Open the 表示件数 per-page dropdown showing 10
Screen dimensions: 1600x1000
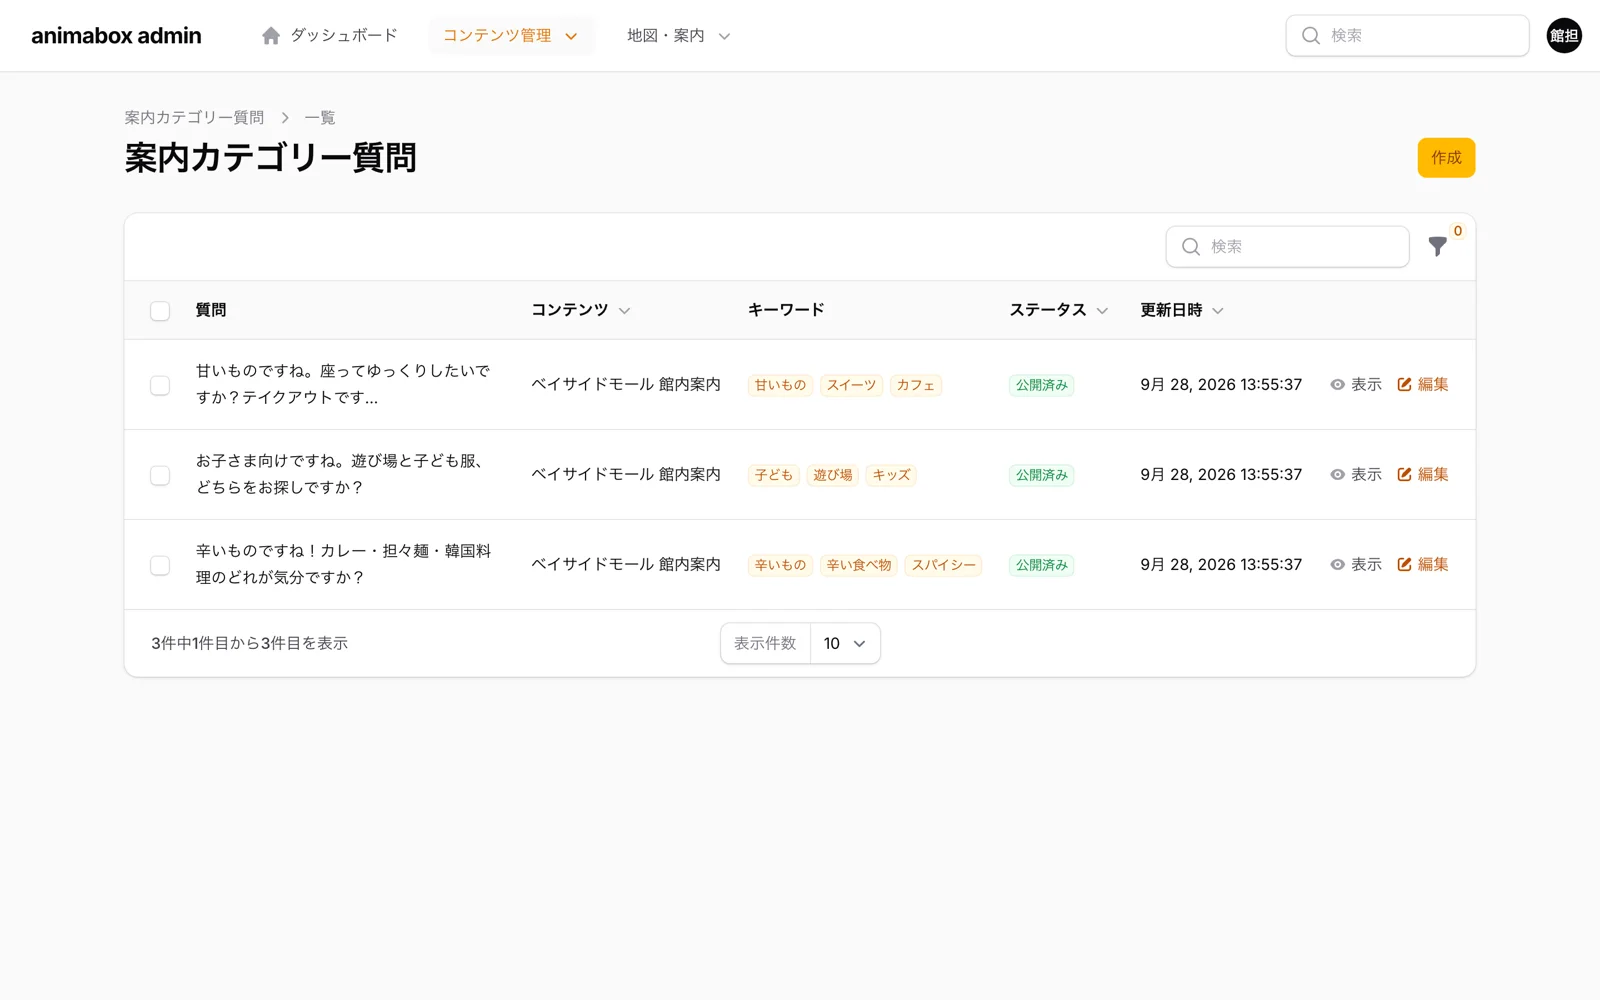click(x=845, y=643)
